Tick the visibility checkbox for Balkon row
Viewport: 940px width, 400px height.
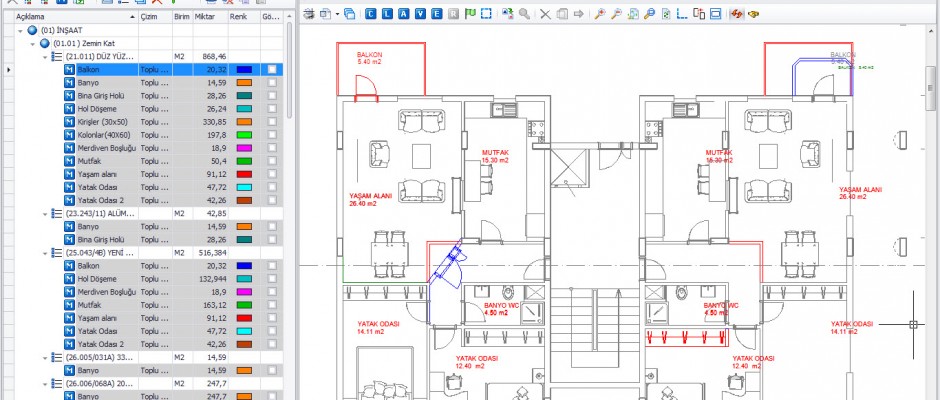pyautogui.click(x=272, y=70)
